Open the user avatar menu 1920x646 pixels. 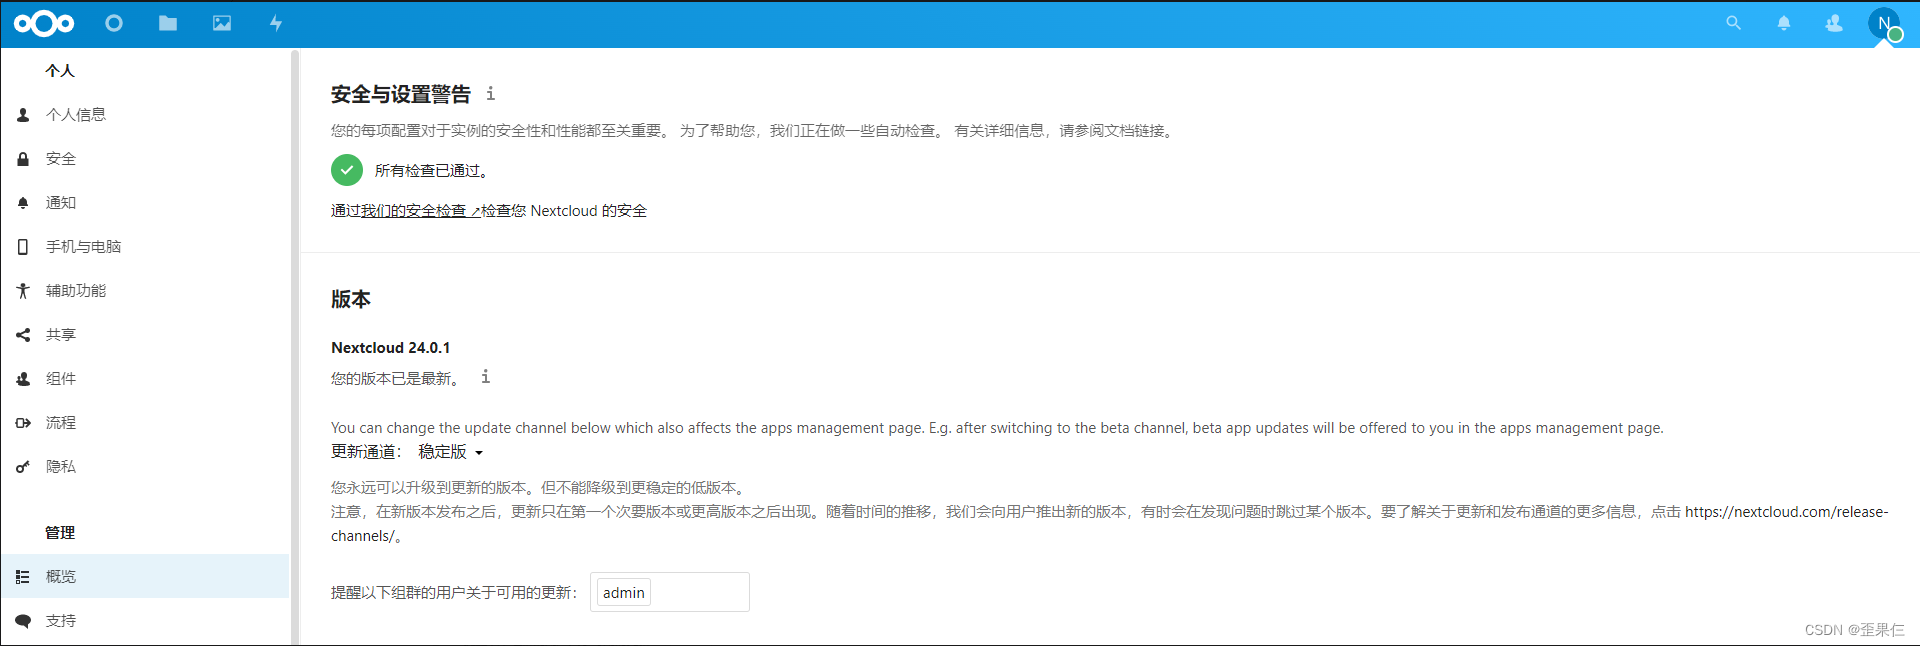pos(1884,23)
